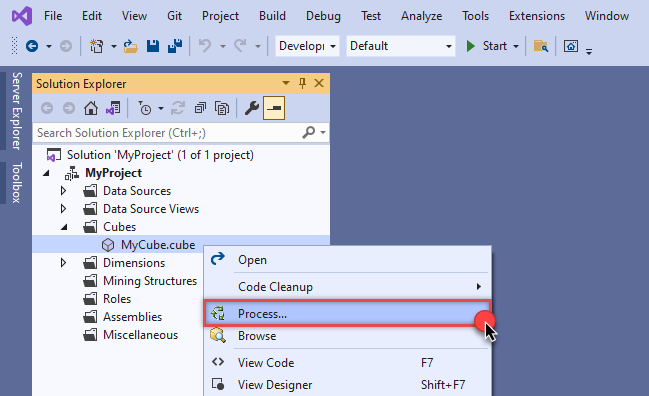Image resolution: width=649 pixels, height=396 pixels.
Task: Open the File menu
Action: [x=53, y=16]
